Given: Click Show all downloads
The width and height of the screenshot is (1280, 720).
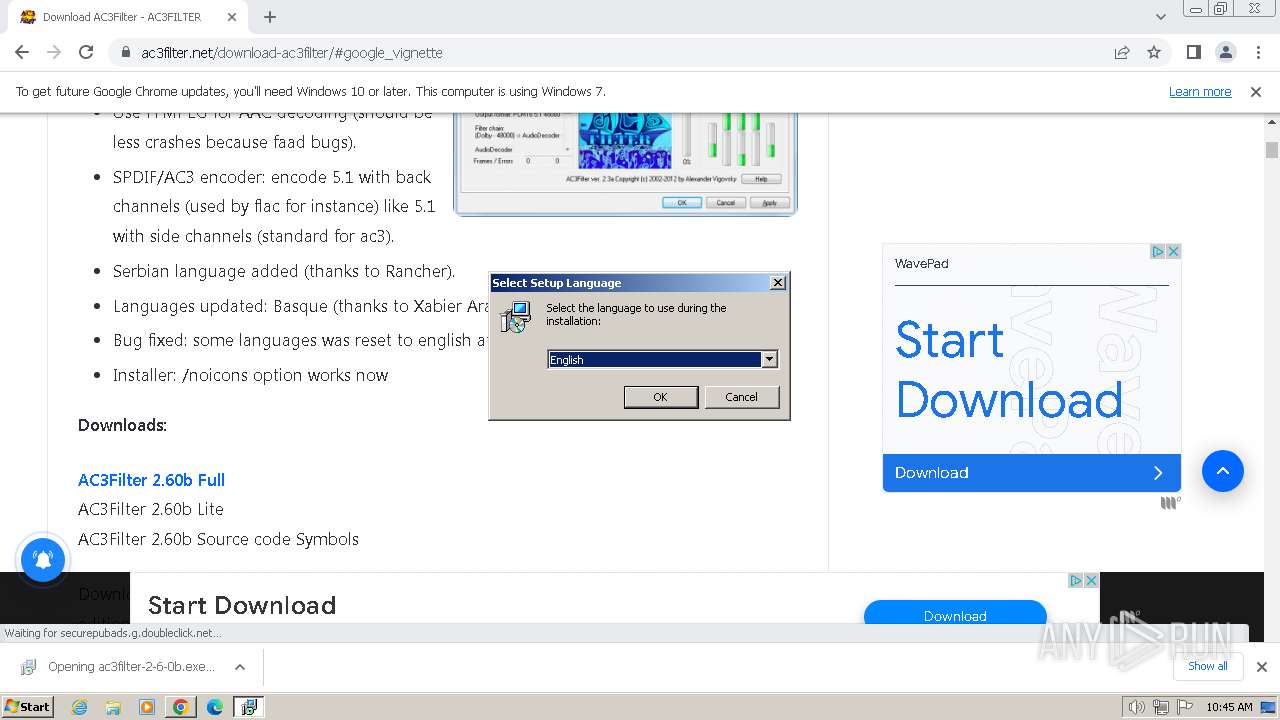Looking at the screenshot, I should pyautogui.click(x=1207, y=666).
